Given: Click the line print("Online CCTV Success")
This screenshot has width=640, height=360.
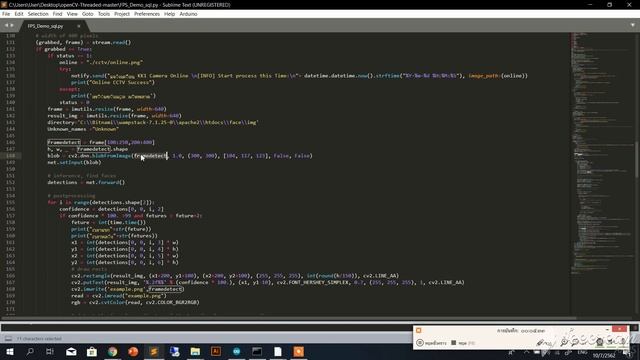Looking at the screenshot, I should [113, 82].
